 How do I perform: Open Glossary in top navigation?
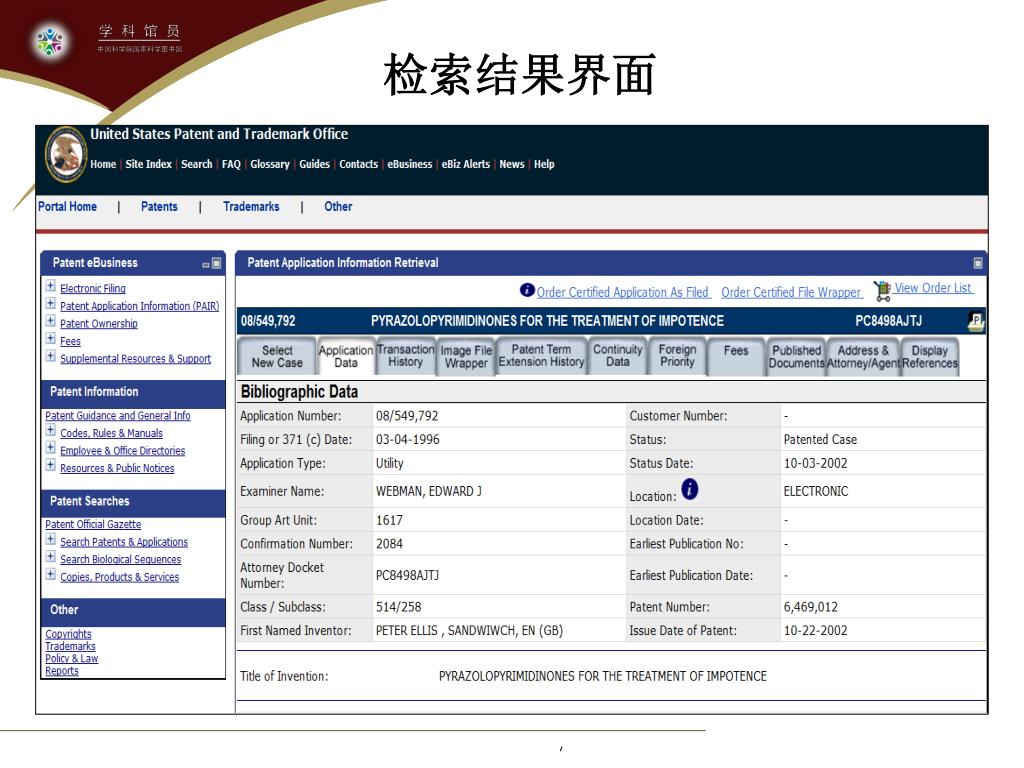click(270, 165)
